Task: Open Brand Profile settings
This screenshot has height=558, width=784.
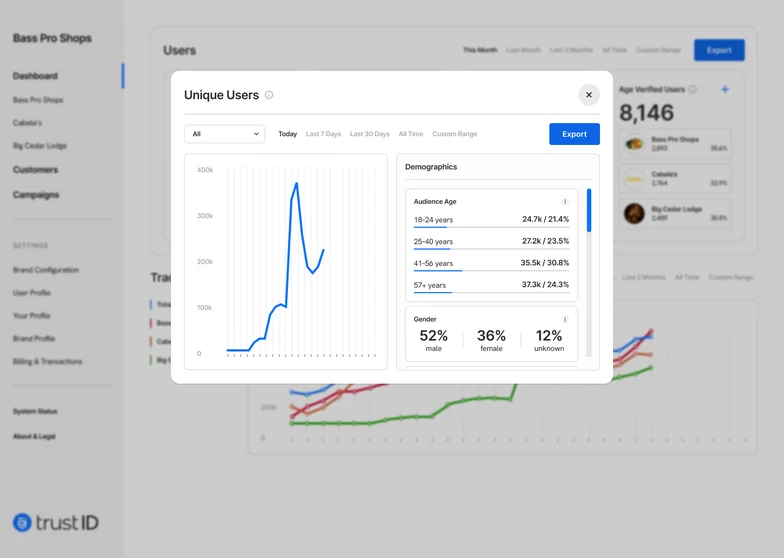Action: coord(34,338)
